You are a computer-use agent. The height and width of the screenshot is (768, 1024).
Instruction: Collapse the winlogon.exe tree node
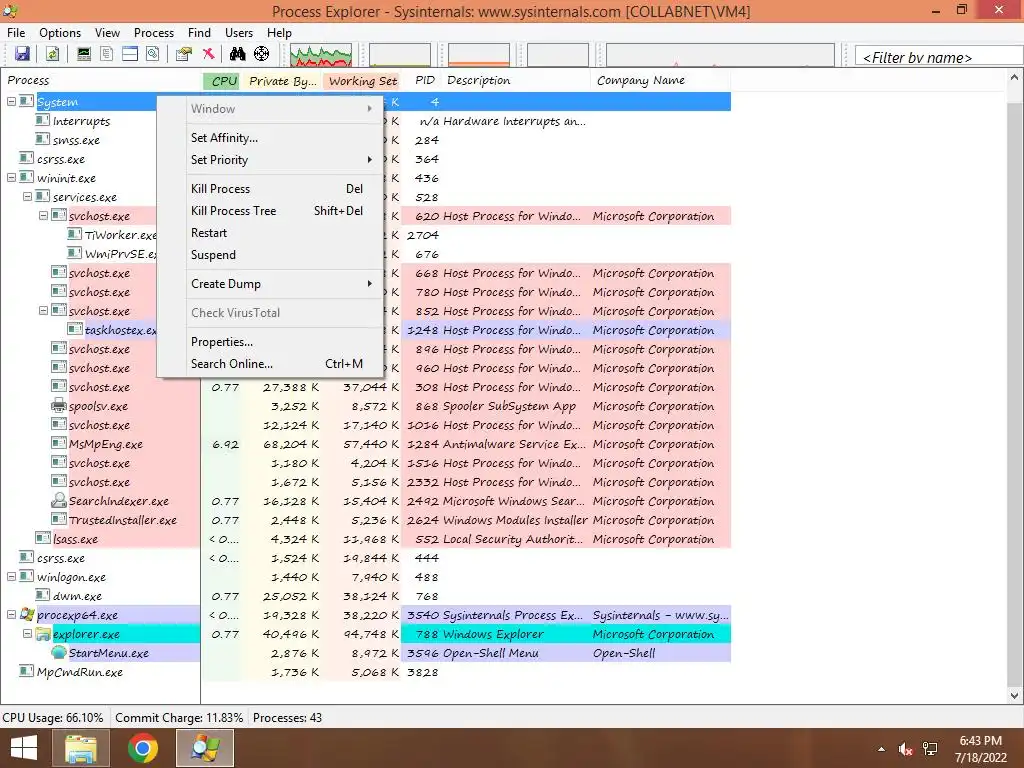click(x=11, y=577)
